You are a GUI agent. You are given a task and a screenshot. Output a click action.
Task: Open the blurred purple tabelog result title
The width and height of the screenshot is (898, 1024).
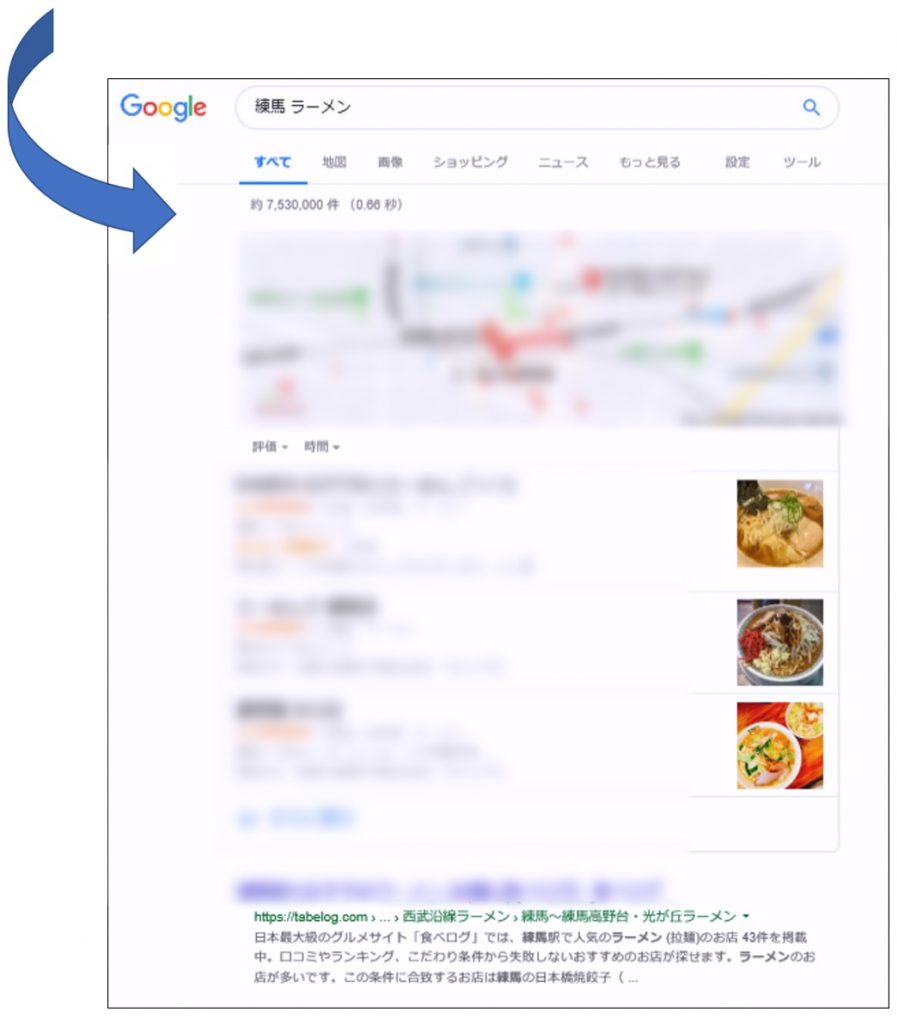[x=448, y=890]
